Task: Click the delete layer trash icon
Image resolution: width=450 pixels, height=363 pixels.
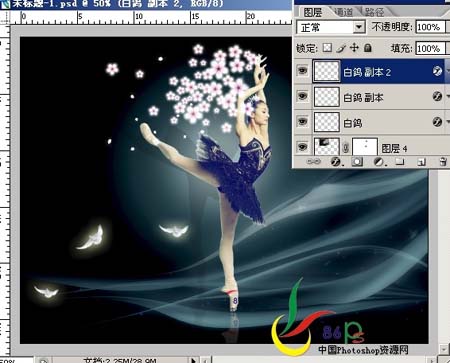Action: [x=443, y=162]
